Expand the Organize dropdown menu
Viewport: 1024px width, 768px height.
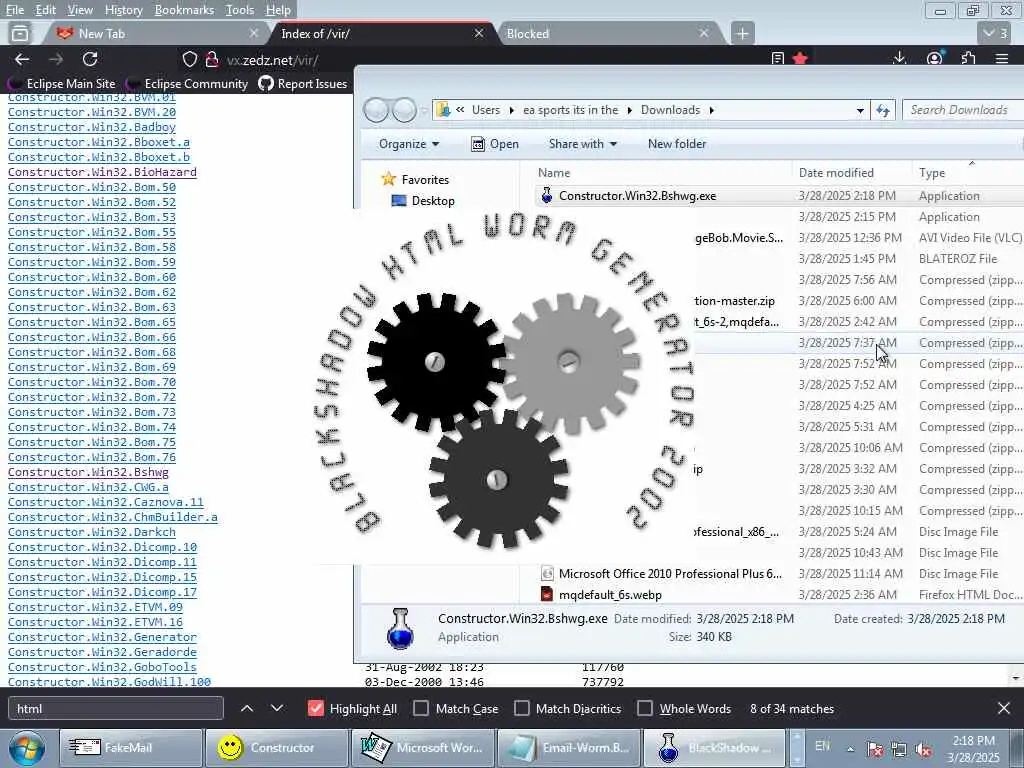[409, 144]
